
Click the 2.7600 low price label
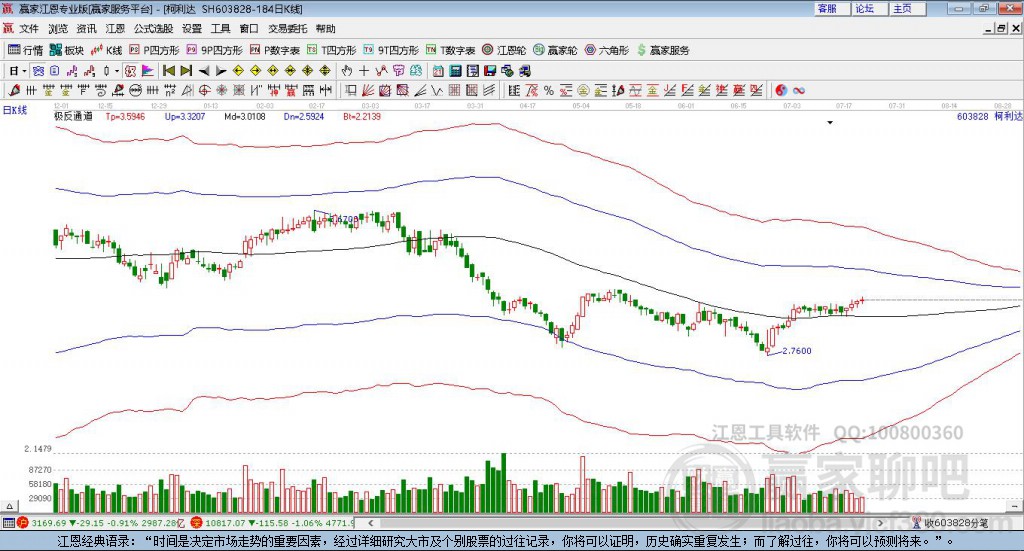797,351
